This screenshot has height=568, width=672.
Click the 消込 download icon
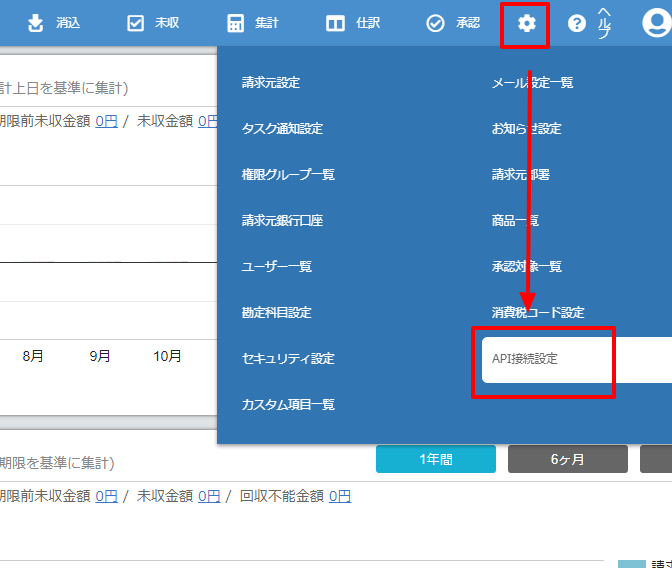point(36,23)
